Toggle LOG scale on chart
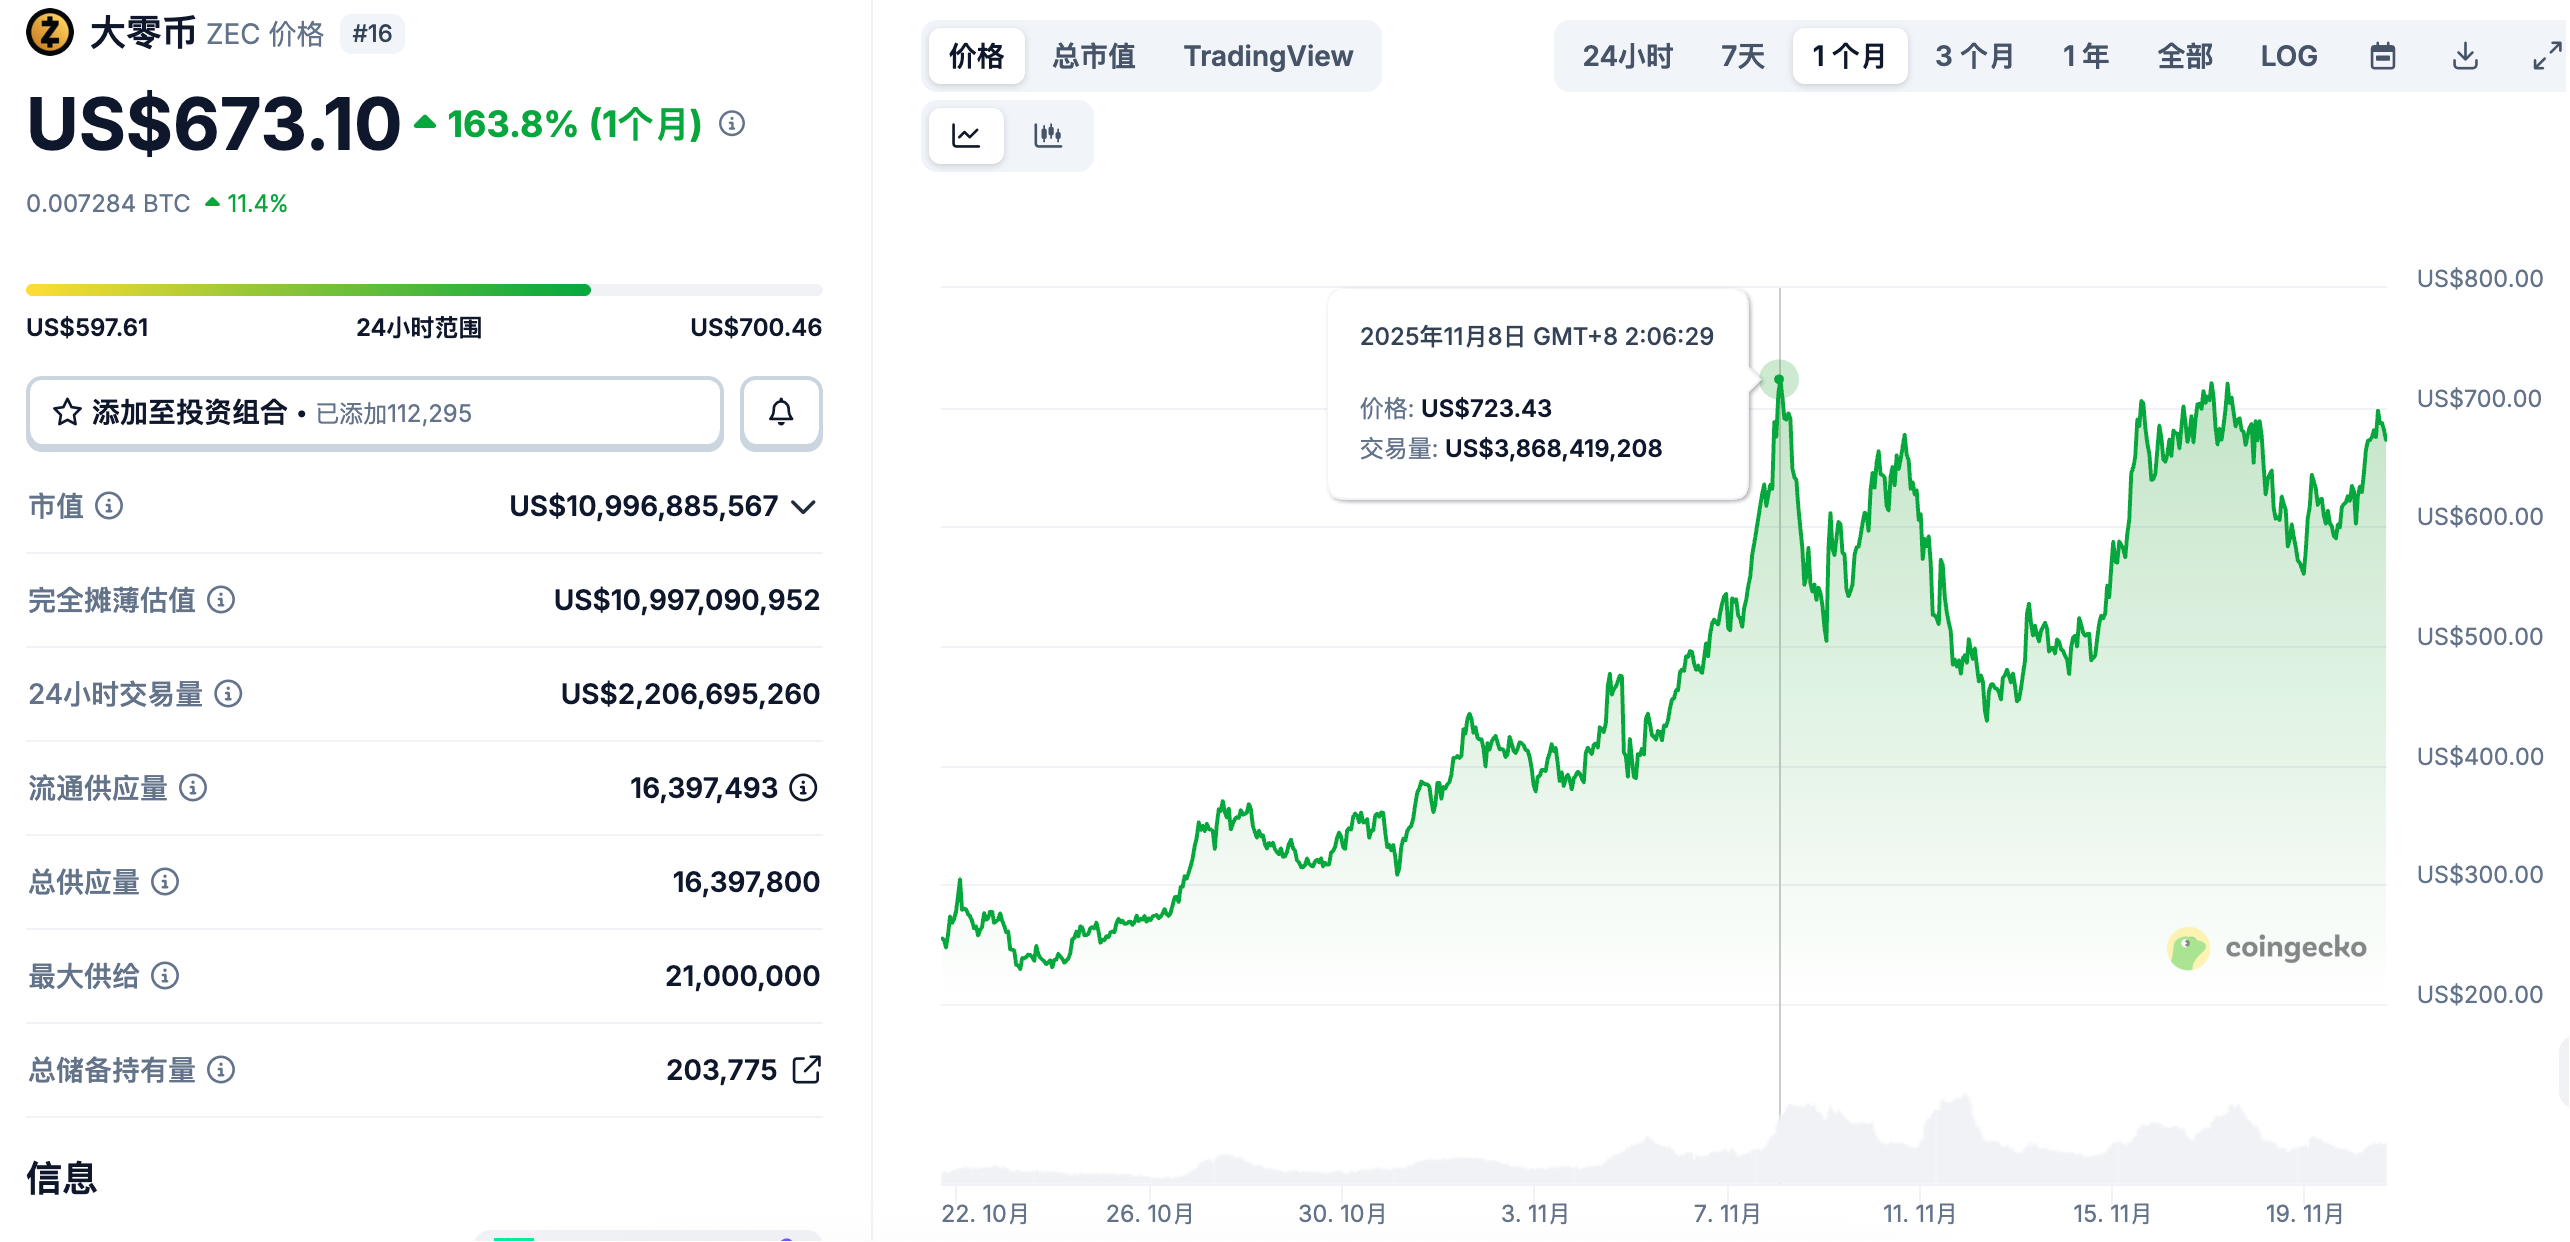 tap(2288, 56)
